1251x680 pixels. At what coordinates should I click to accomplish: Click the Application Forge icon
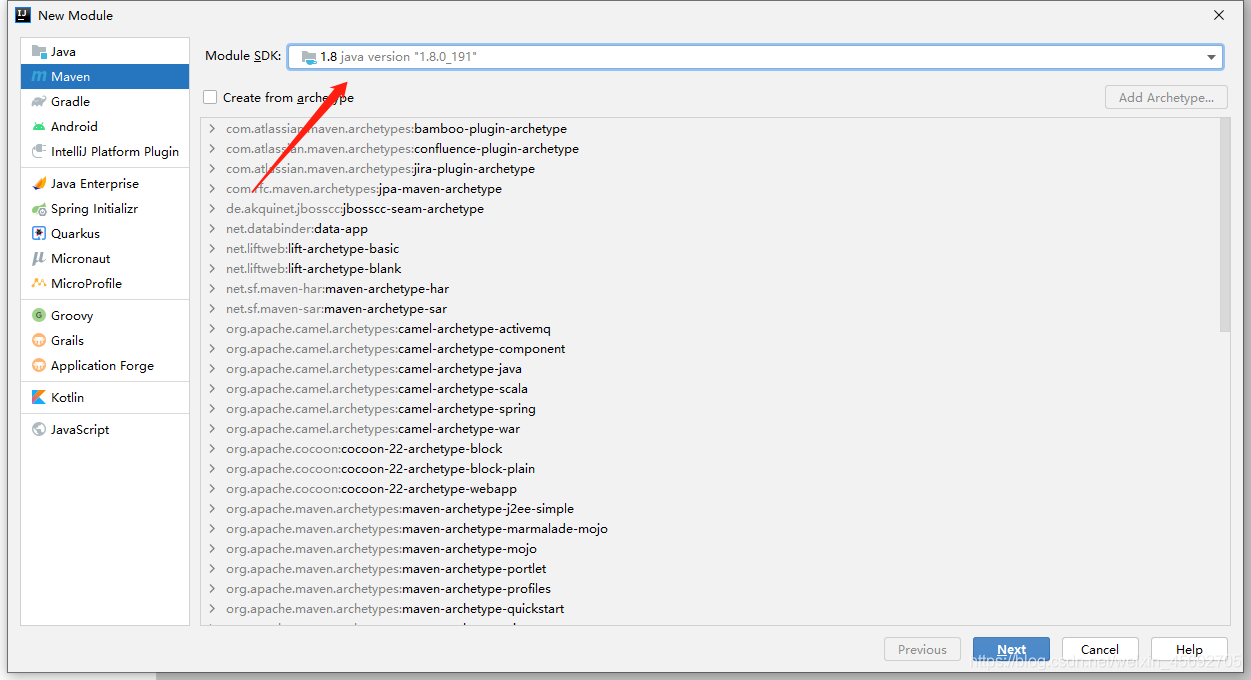(x=39, y=366)
